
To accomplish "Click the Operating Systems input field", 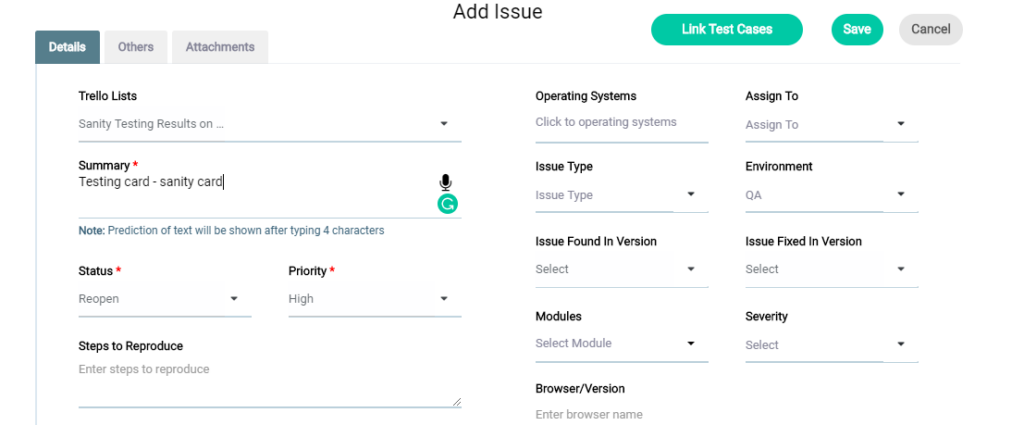I will pos(621,123).
